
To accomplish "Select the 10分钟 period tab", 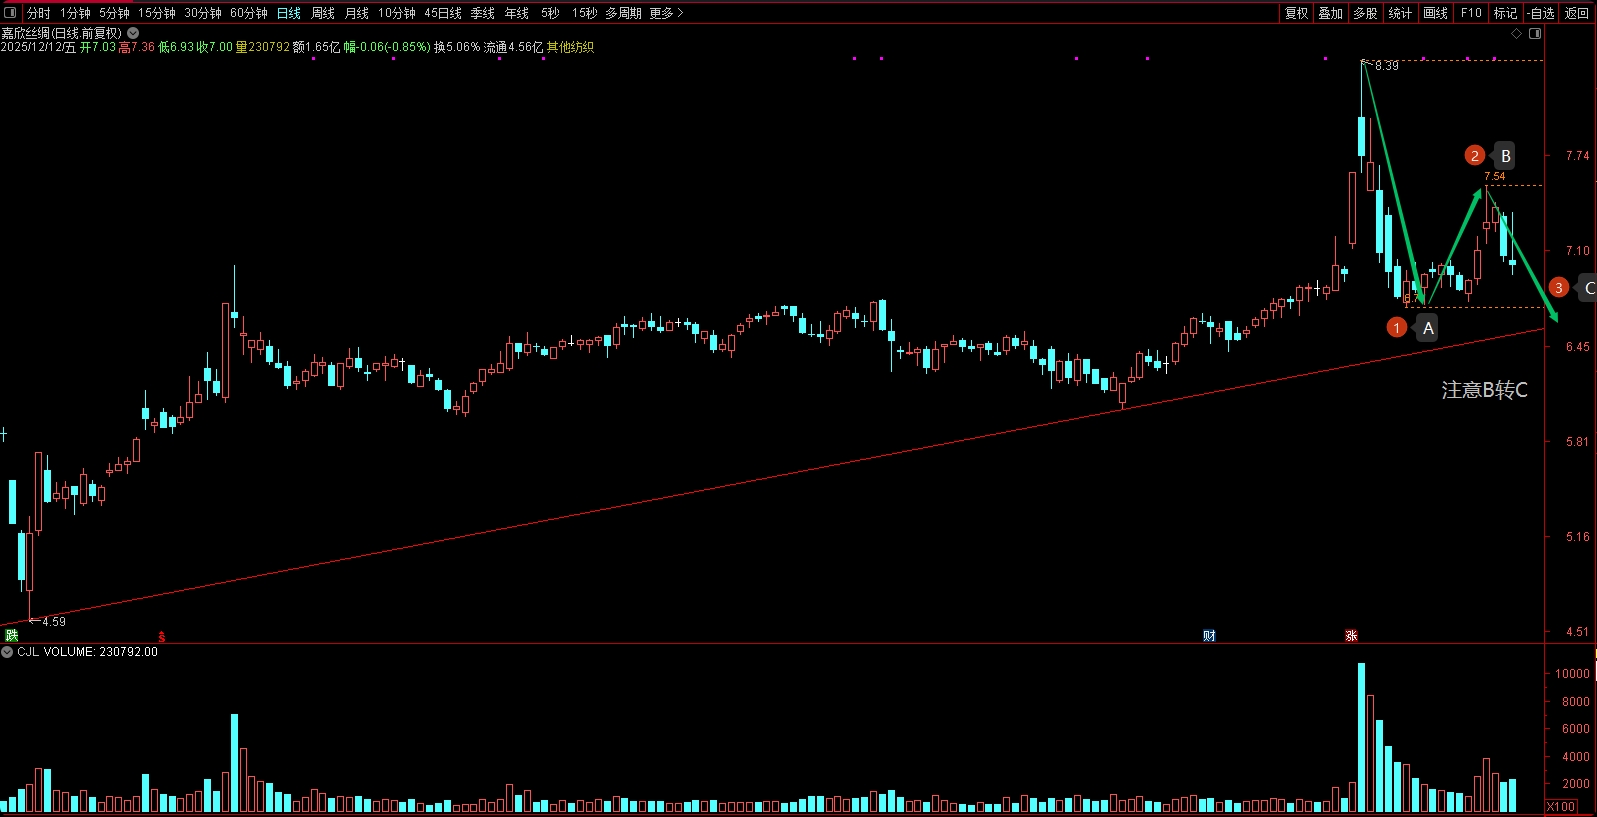I will pos(396,13).
